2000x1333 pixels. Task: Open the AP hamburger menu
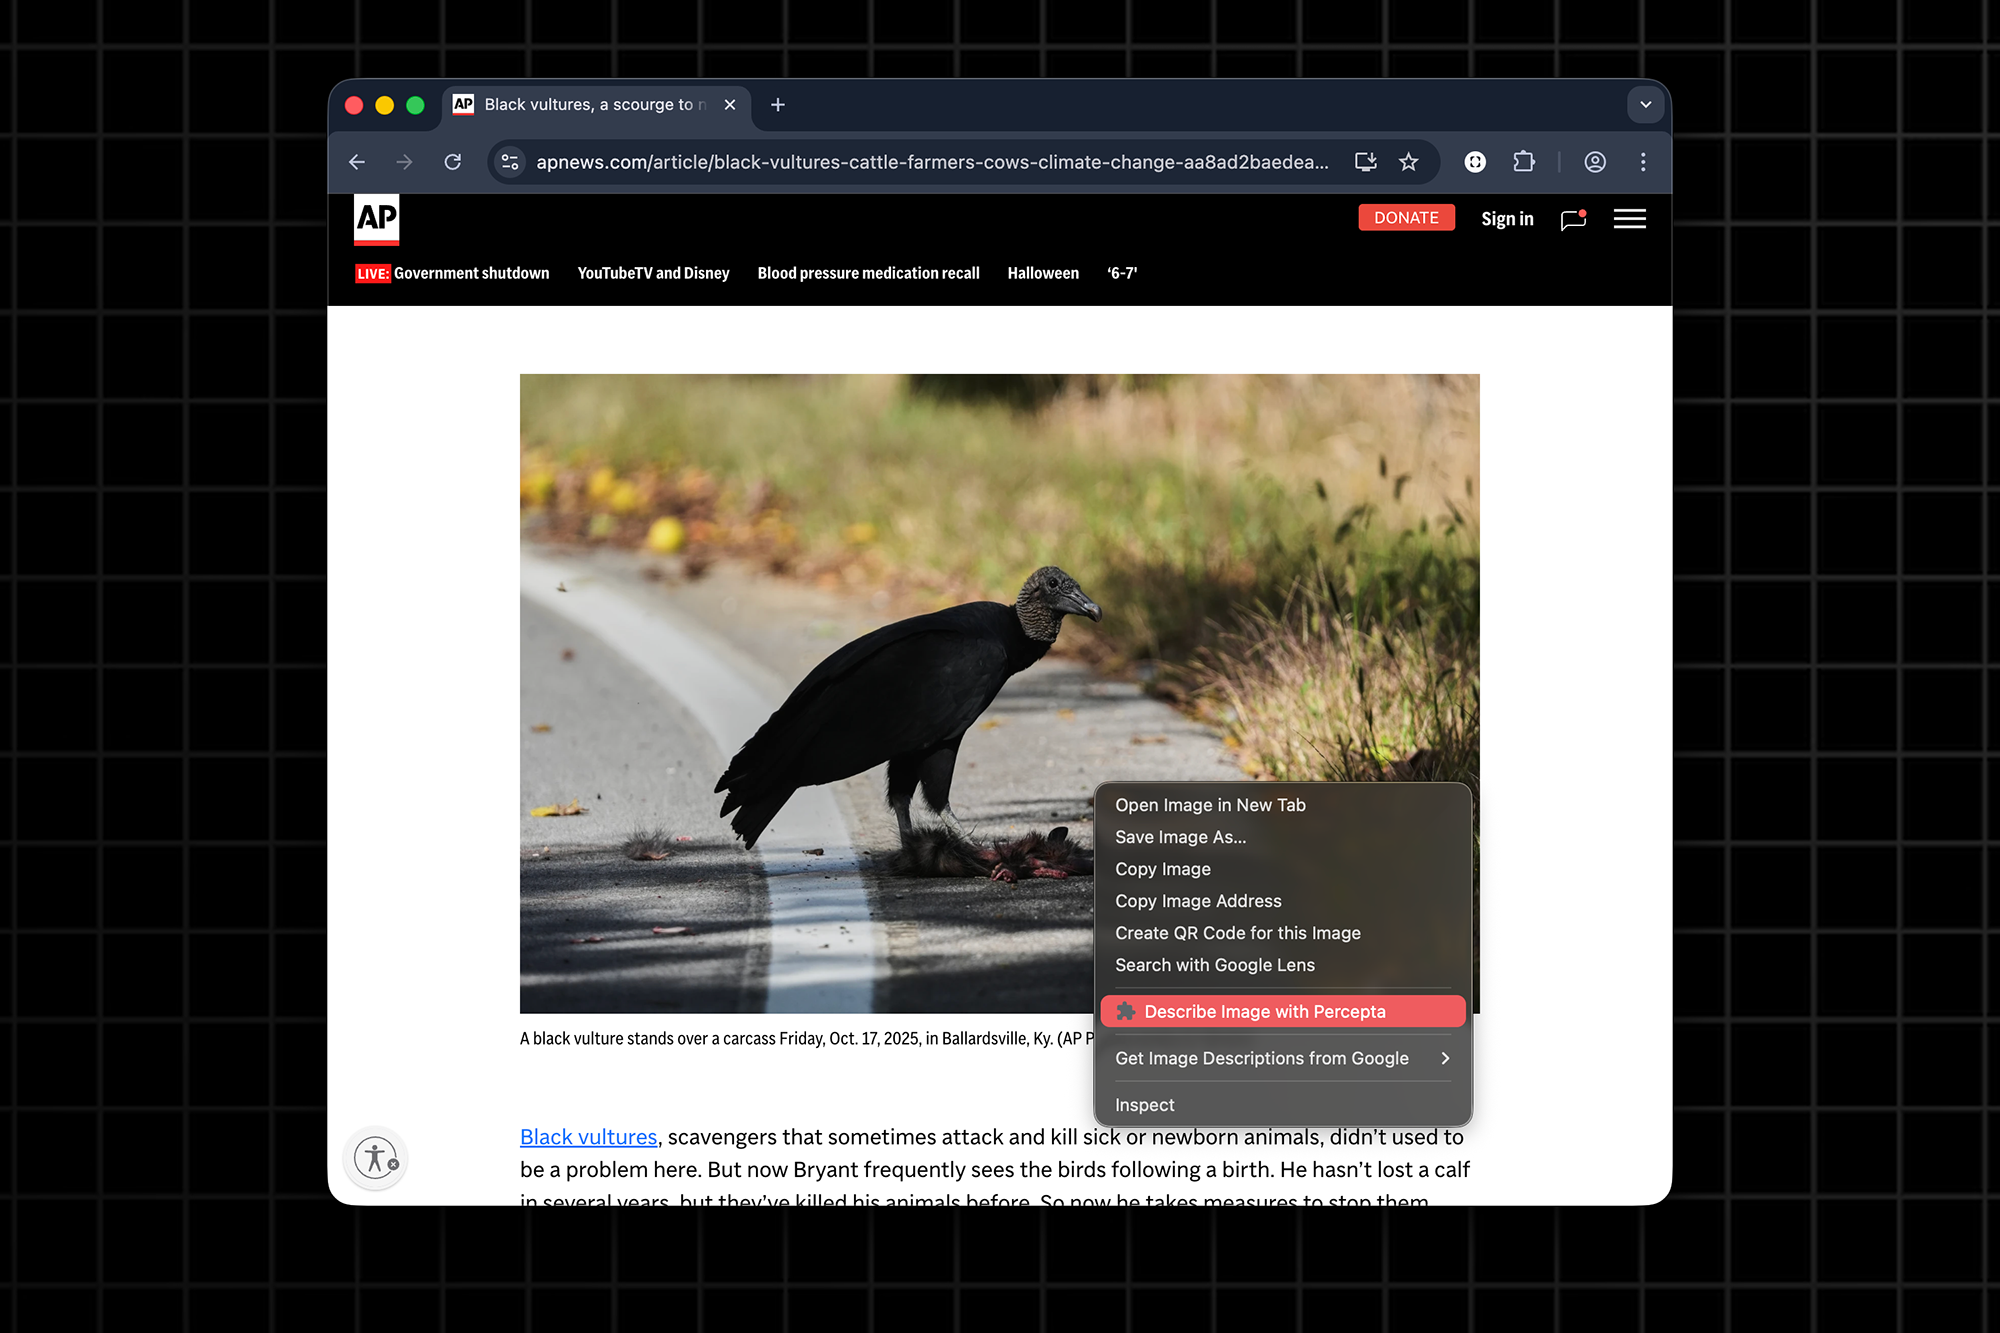pyautogui.click(x=1629, y=219)
